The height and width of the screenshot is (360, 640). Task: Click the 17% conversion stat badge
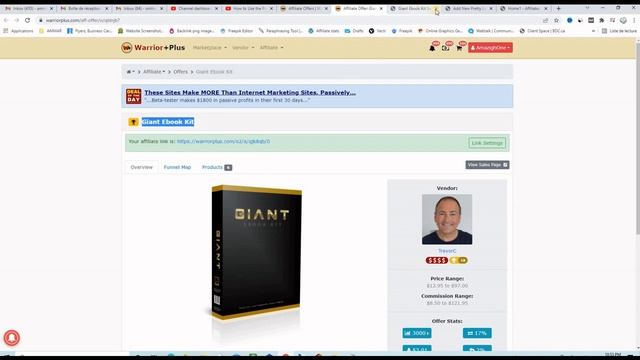pos(477,333)
